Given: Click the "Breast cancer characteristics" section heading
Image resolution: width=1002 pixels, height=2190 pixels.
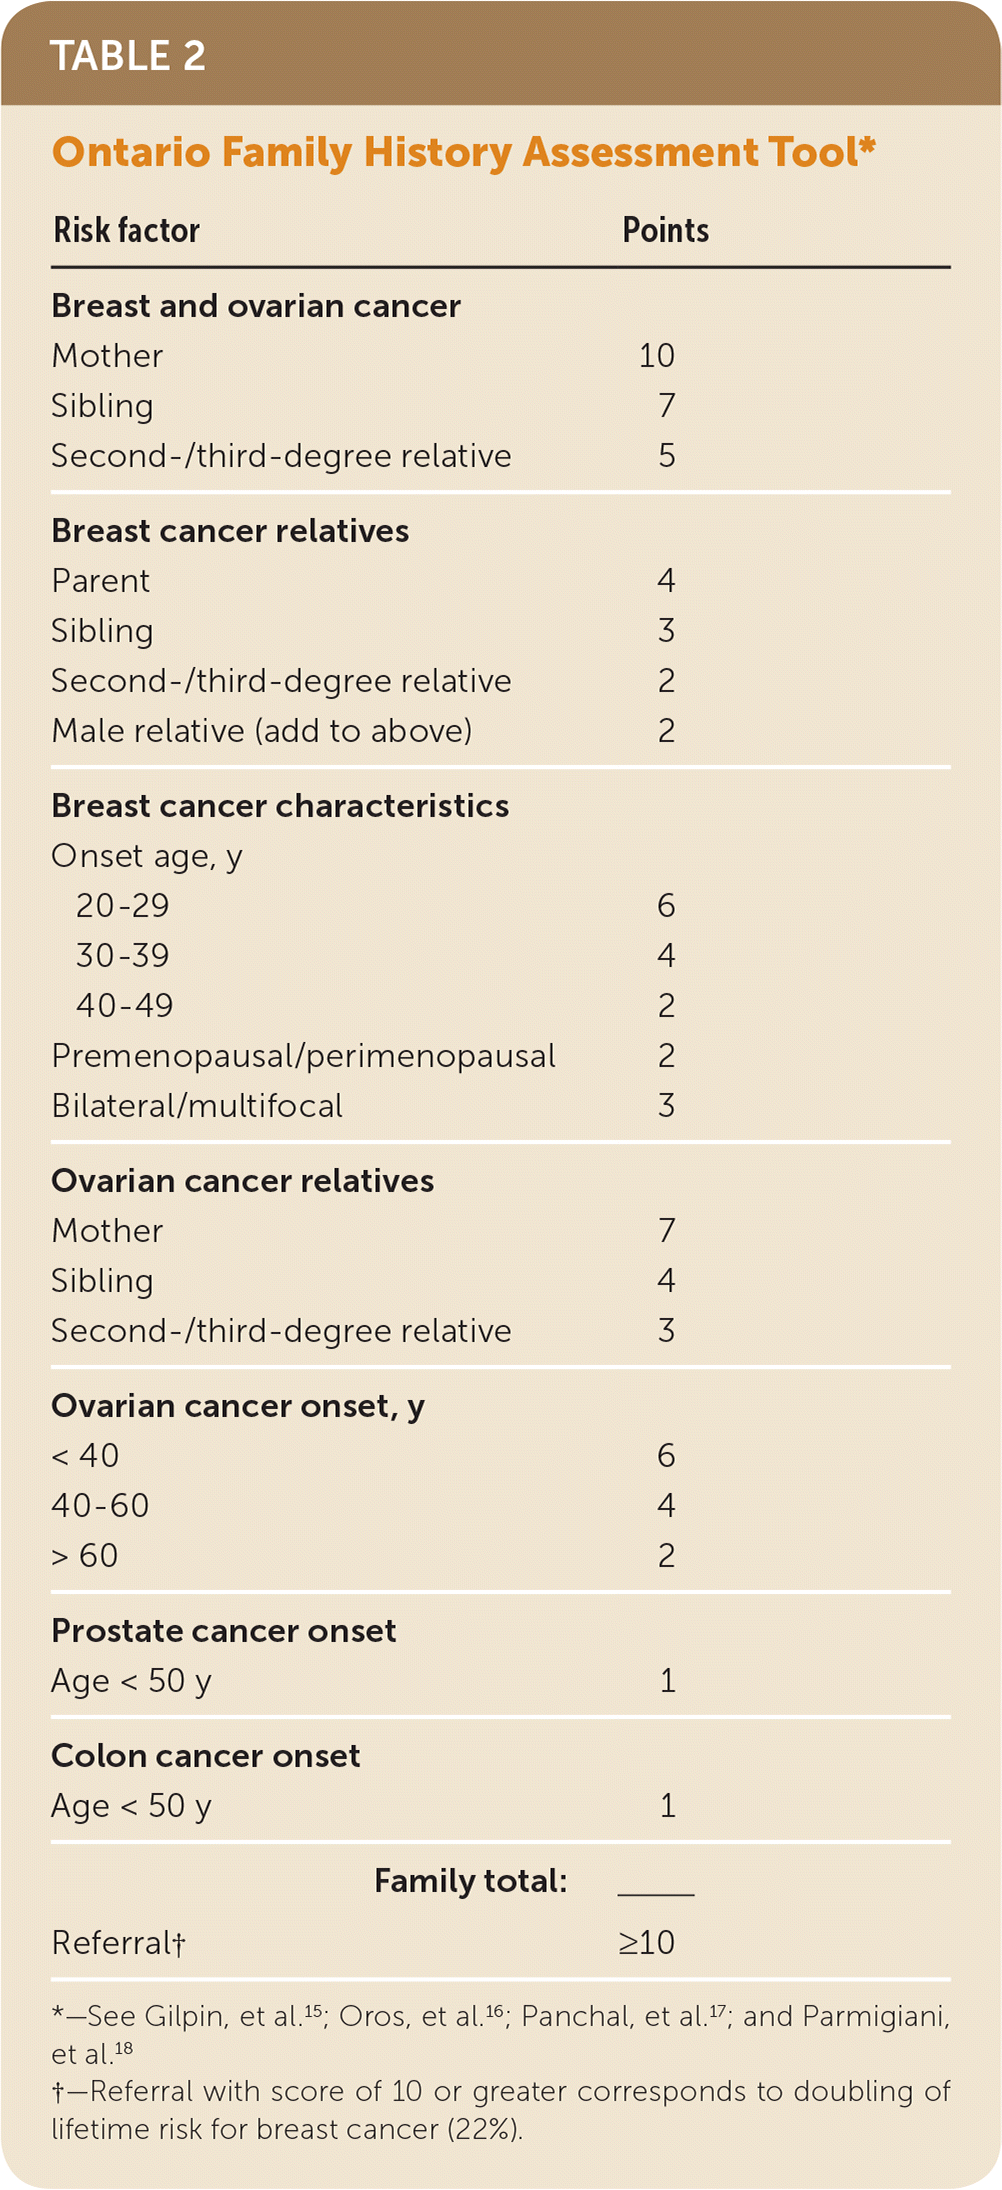Looking at the screenshot, I should pos(280,806).
